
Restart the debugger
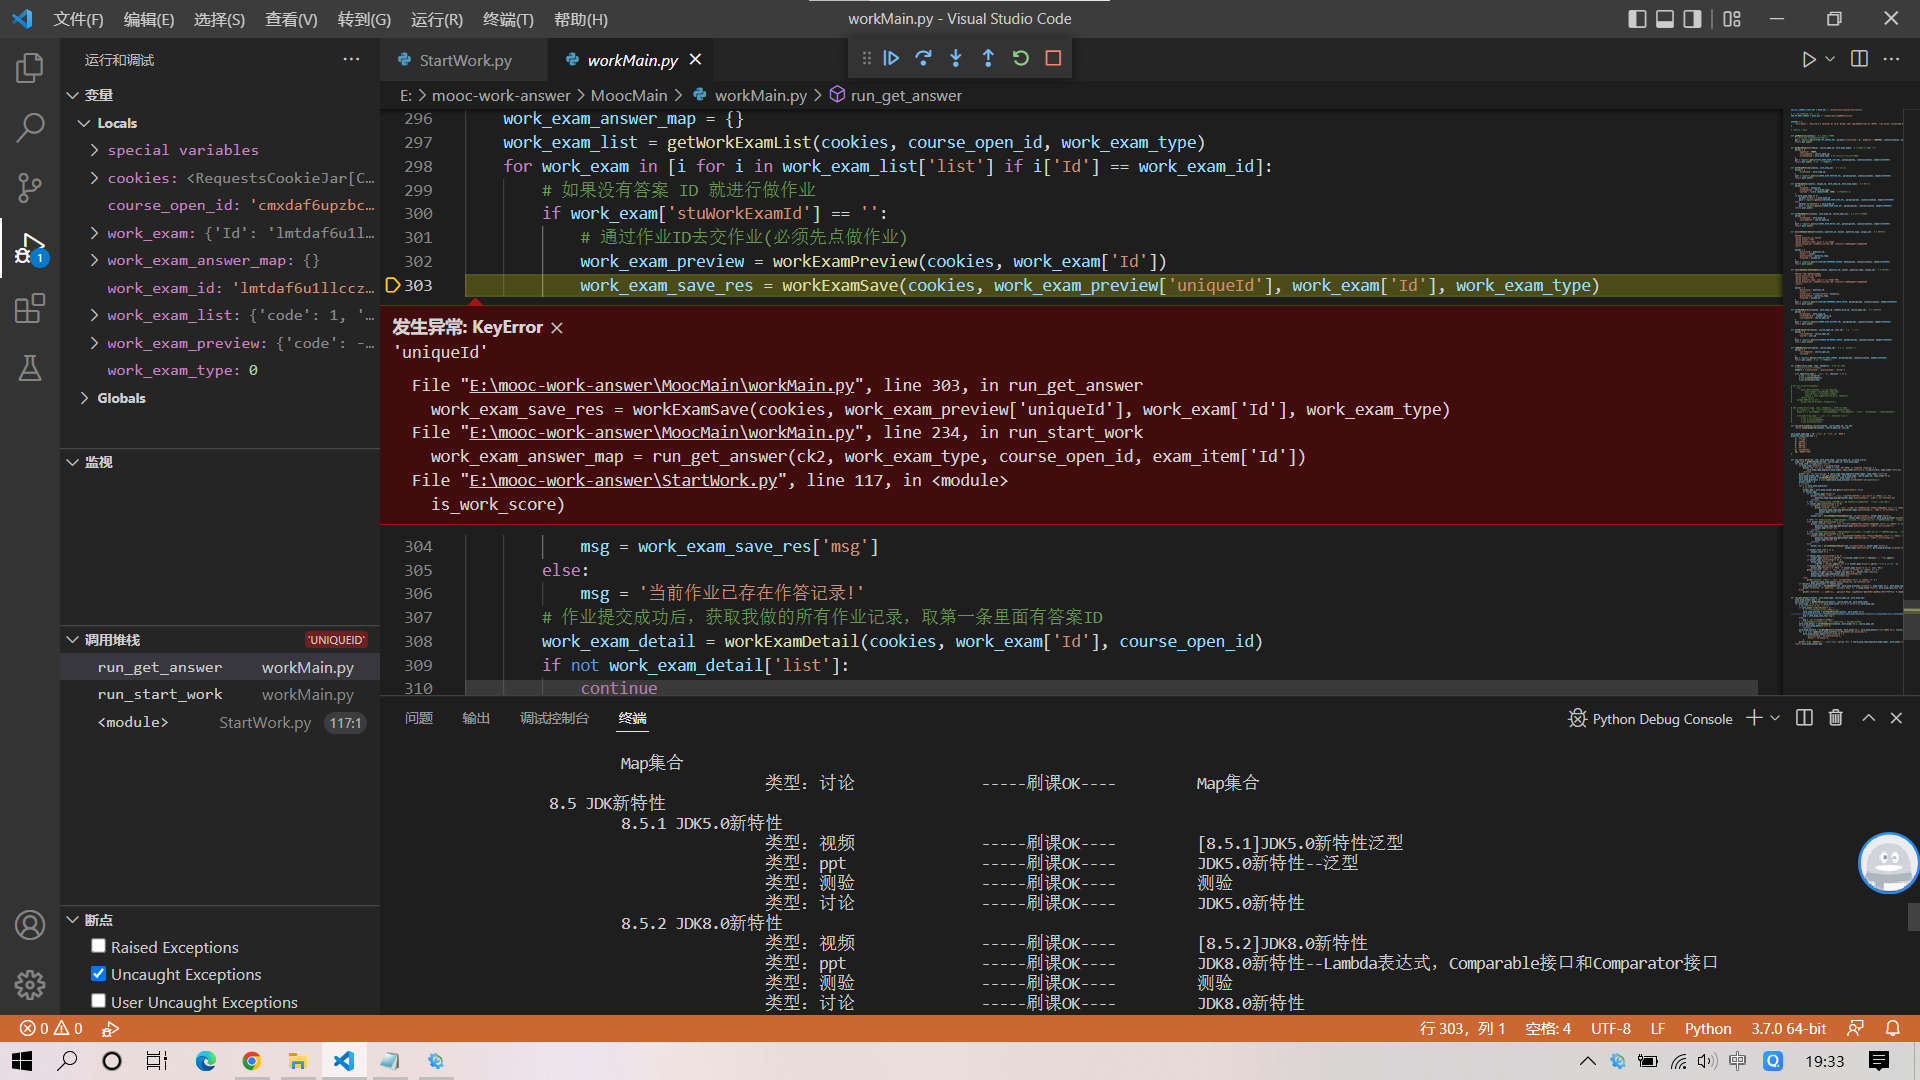pos(1020,58)
